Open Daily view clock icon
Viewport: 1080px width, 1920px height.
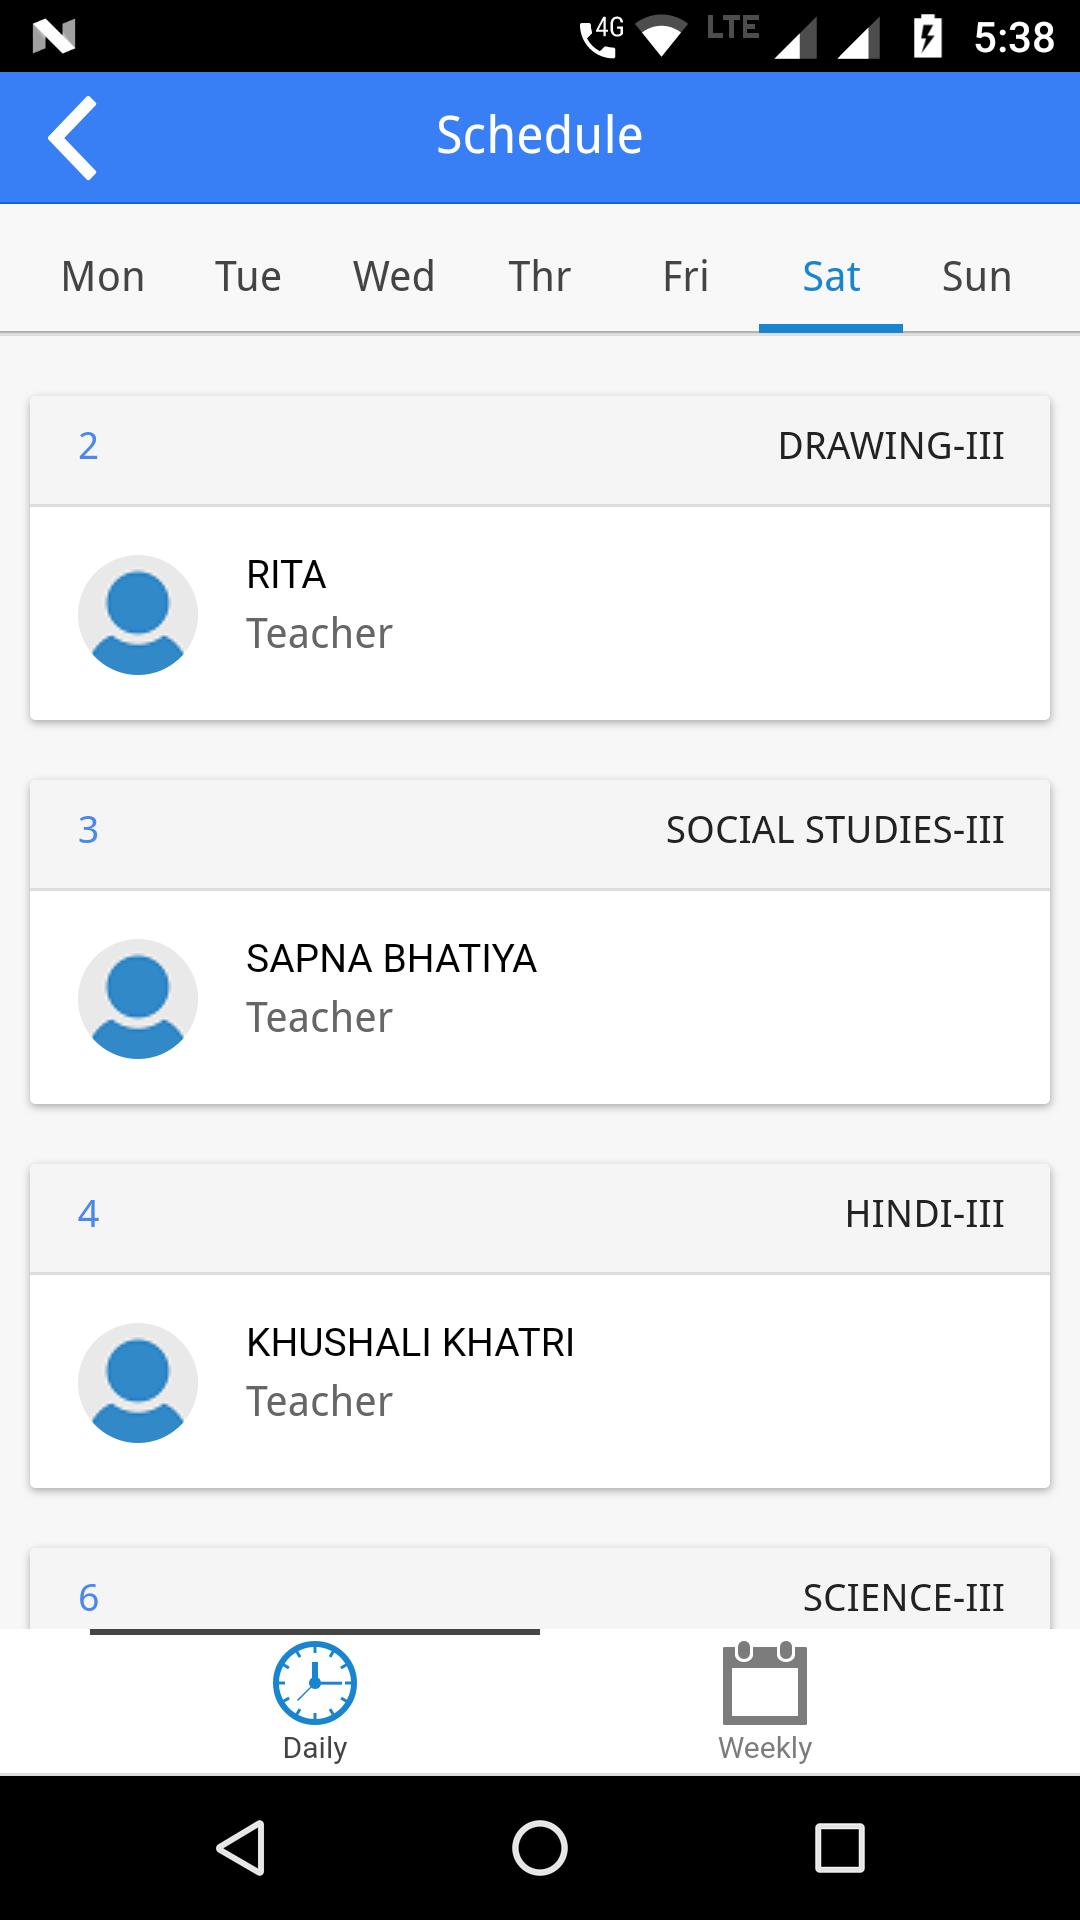tap(315, 1682)
